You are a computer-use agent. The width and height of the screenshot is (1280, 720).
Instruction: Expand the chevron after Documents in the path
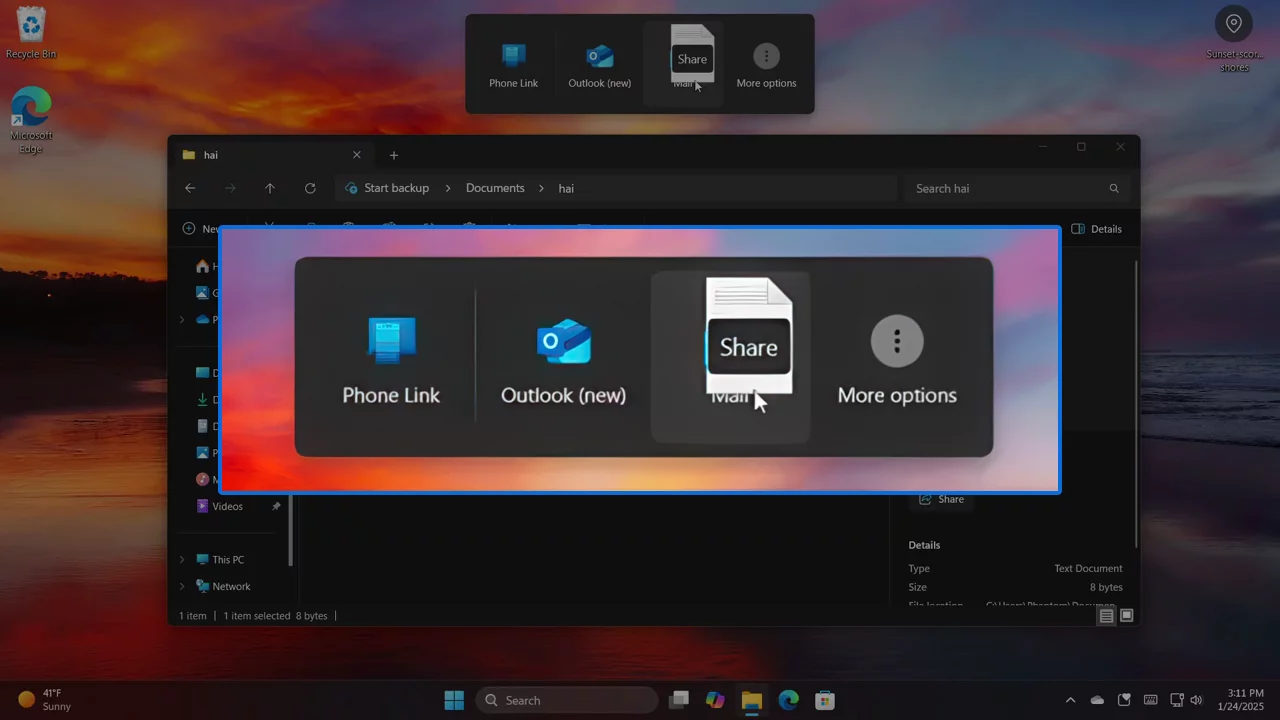click(541, 188)
